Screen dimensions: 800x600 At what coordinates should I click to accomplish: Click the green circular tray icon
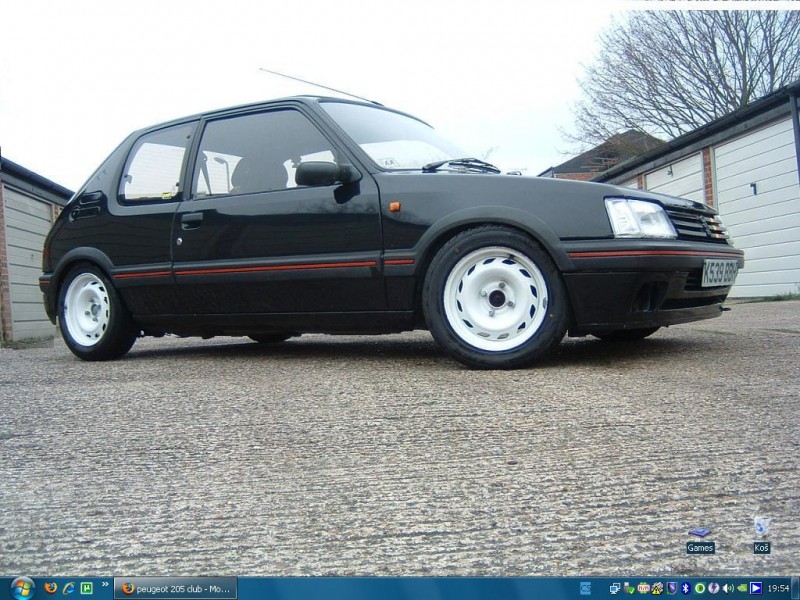pyautogui.click(x=699, y=588)
